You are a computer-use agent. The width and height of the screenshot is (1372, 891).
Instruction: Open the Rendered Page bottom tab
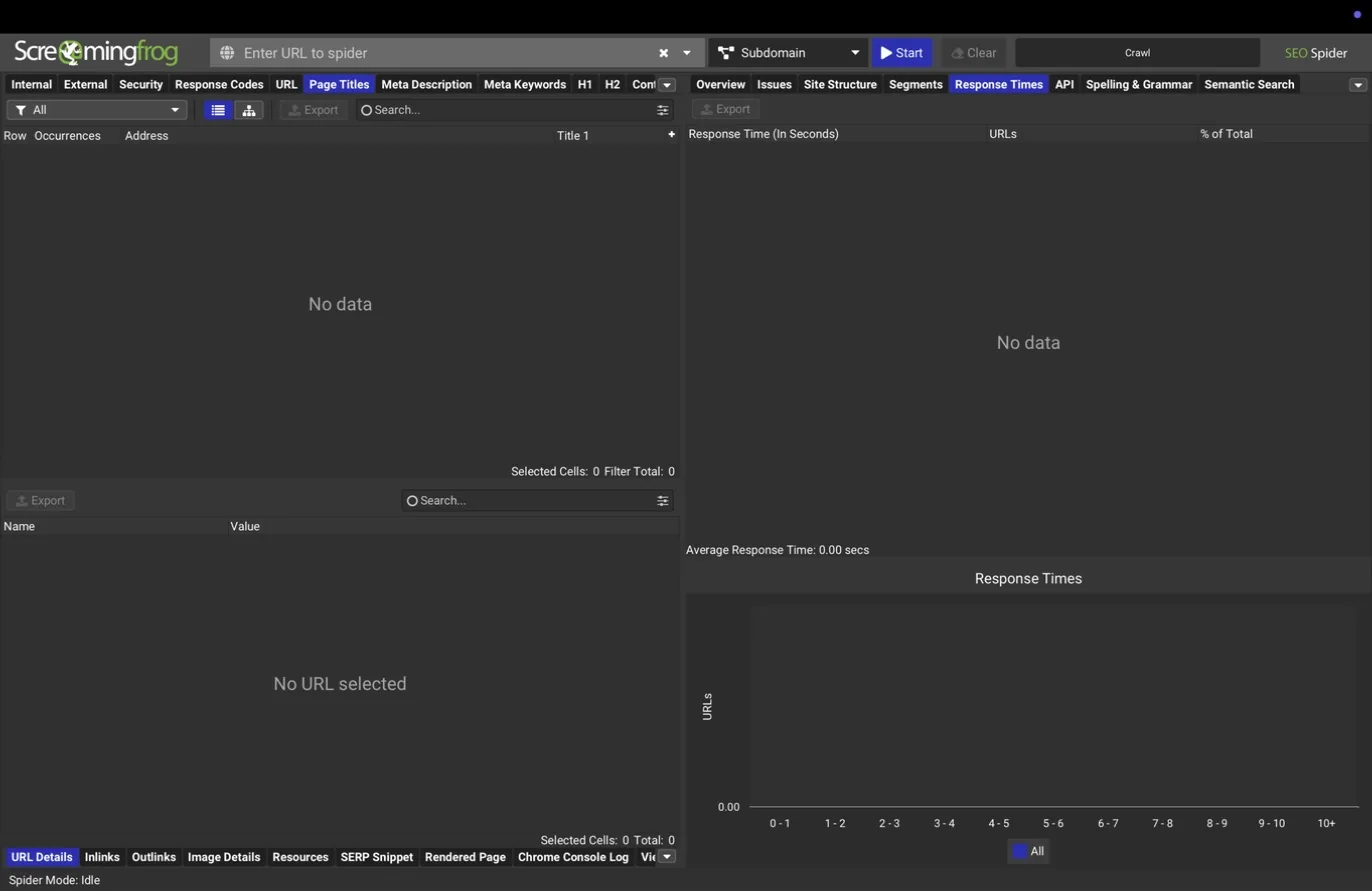[465, 858]
